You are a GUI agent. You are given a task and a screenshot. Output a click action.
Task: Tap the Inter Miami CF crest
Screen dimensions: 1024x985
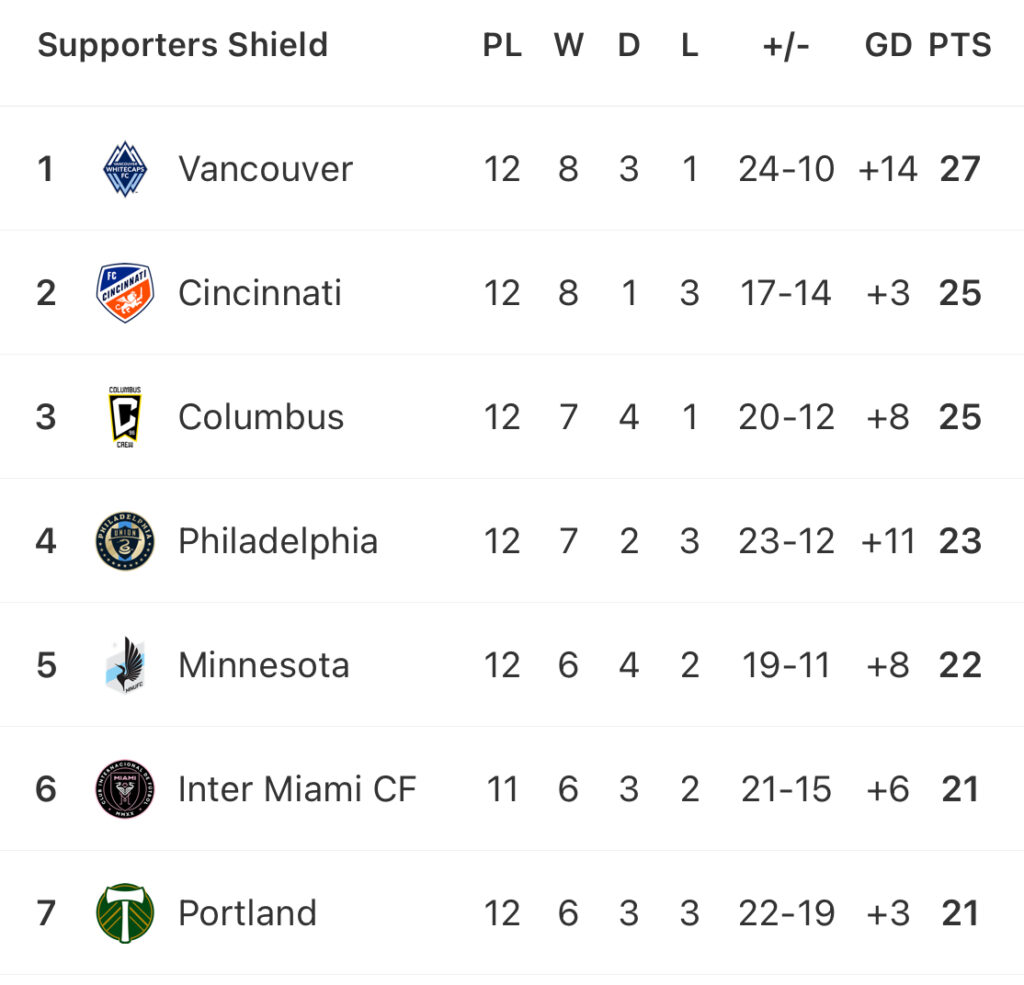pos(125,789)
